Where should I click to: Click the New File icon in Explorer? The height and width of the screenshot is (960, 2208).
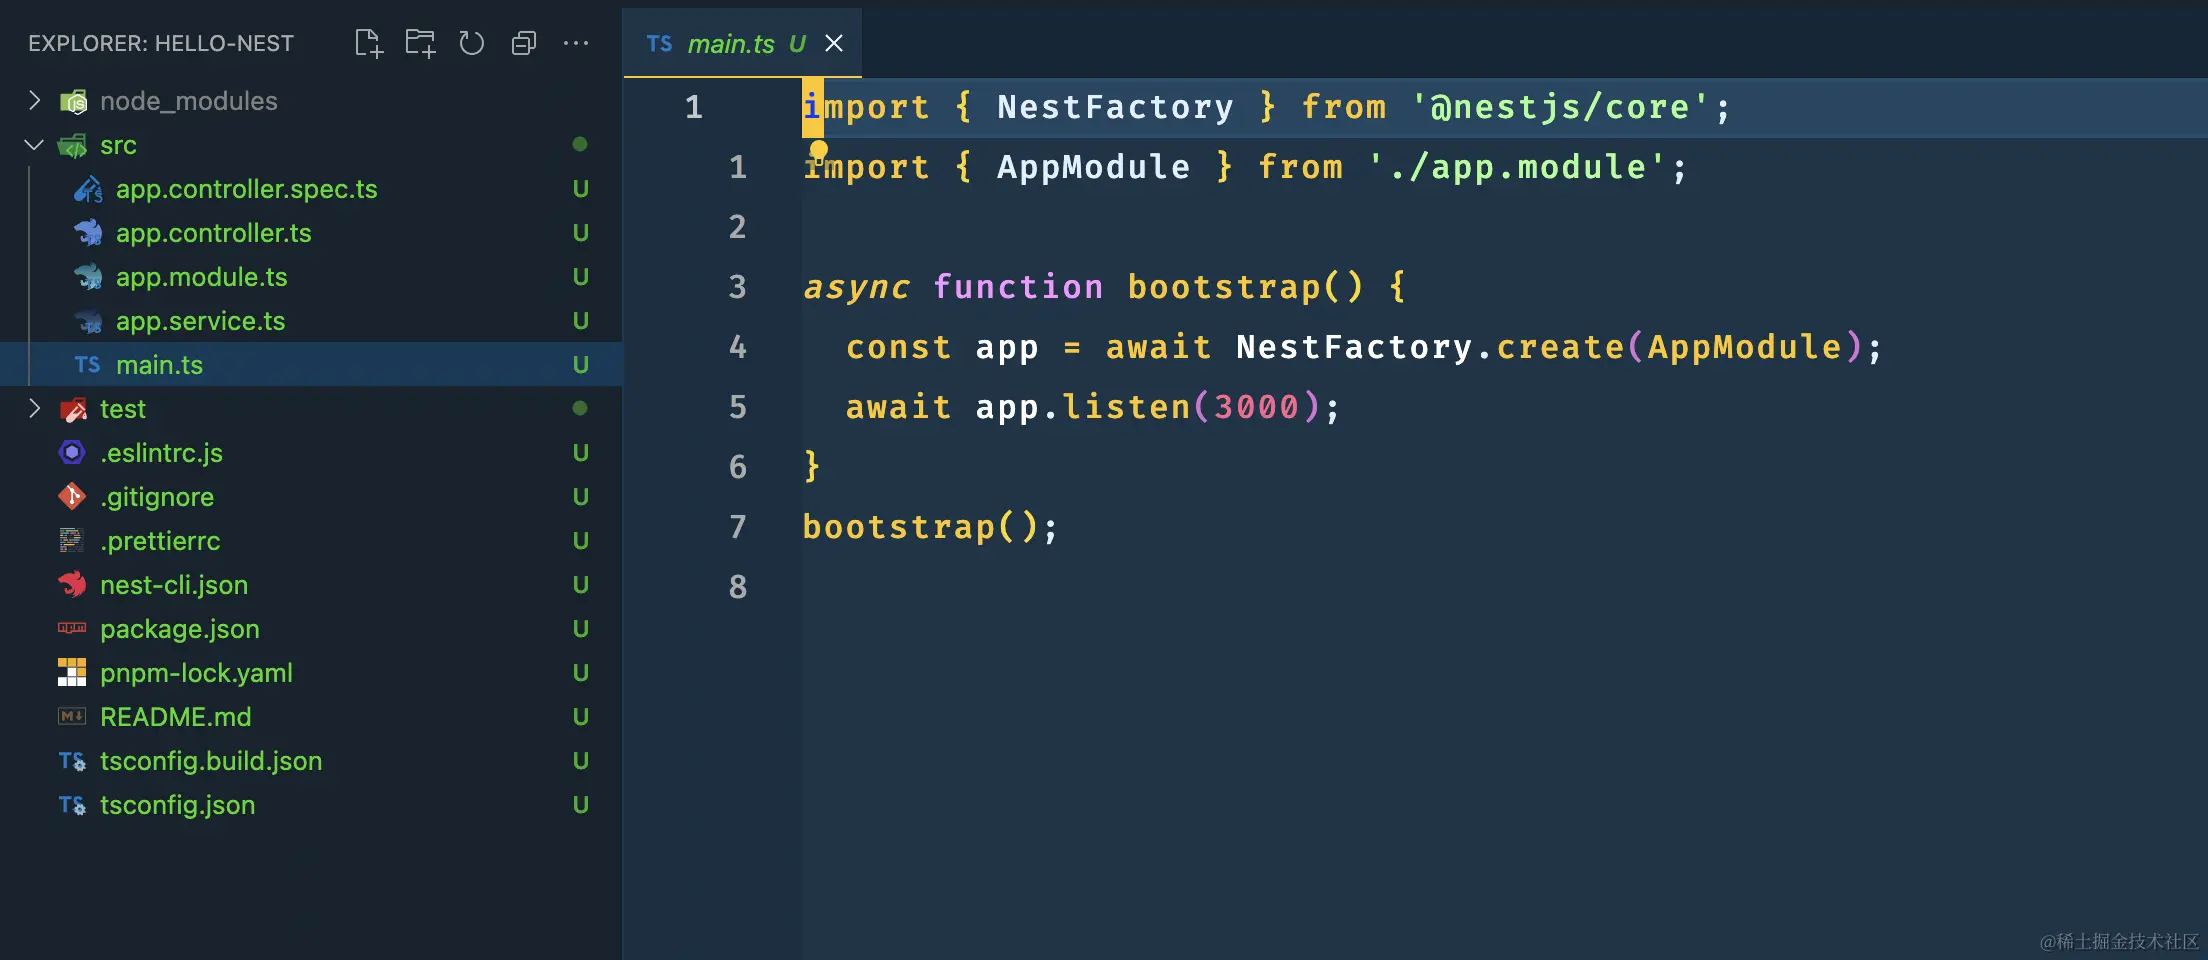pyautogui.click(x=369, y=43)
